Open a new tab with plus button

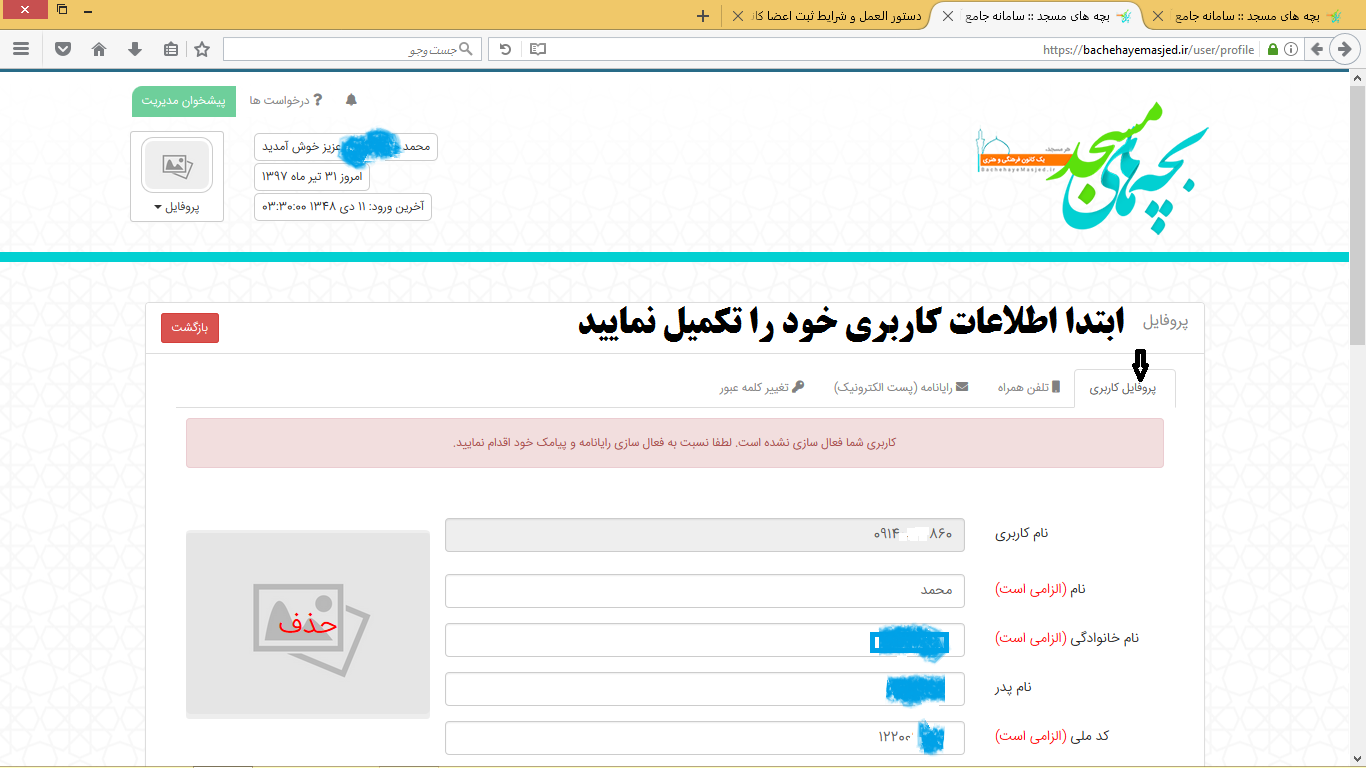(703, 15)
